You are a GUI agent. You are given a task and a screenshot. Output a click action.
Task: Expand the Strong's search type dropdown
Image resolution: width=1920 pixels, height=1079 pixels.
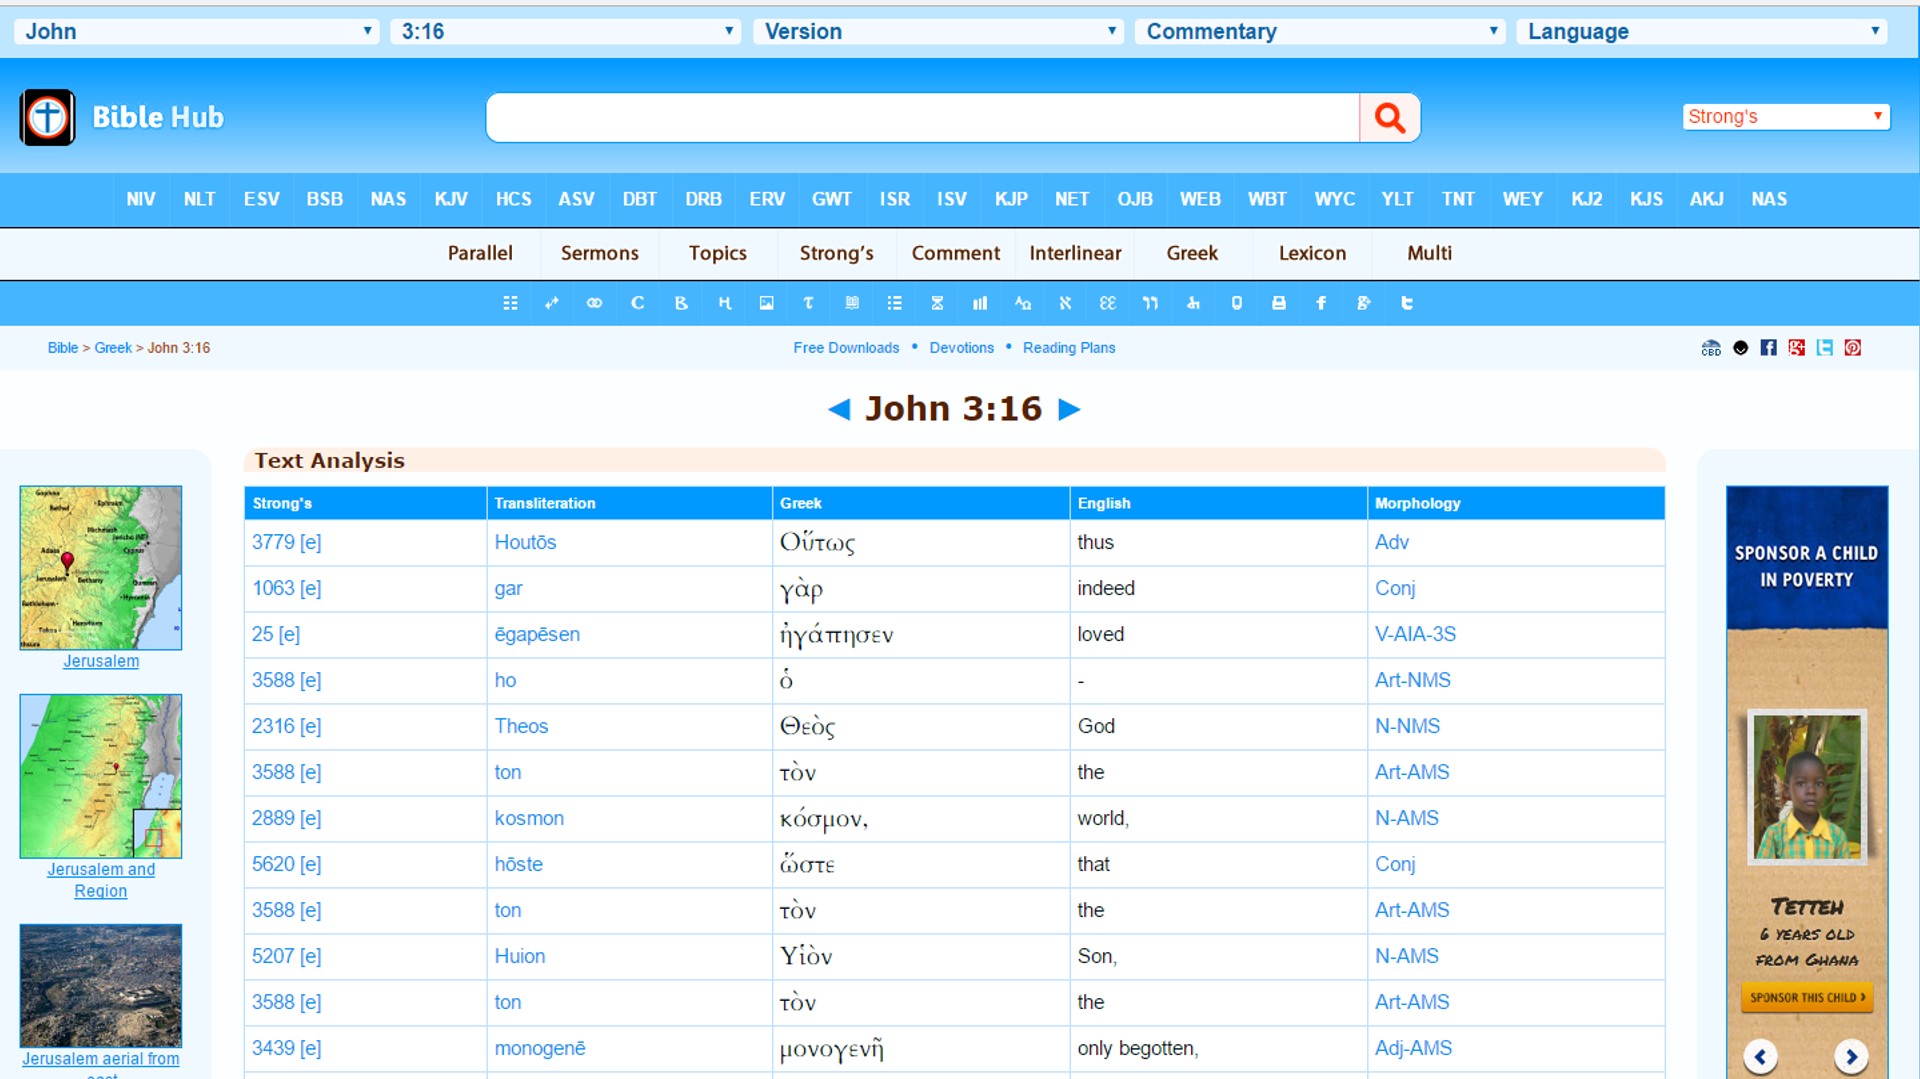click(1785, 117)
